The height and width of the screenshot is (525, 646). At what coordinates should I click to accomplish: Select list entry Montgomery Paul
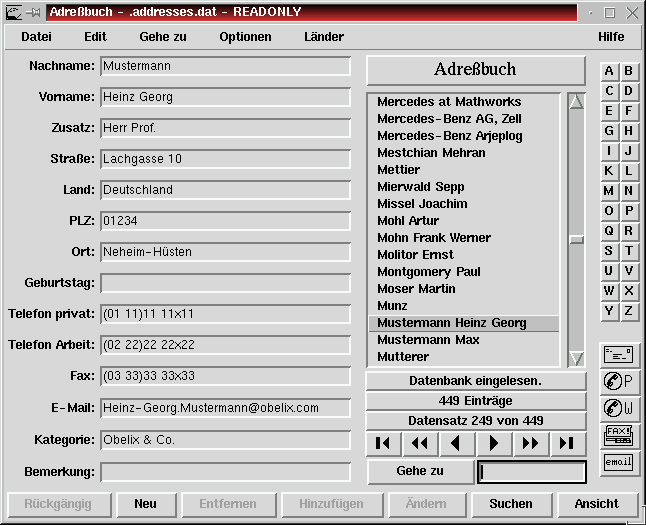(464, 272)
